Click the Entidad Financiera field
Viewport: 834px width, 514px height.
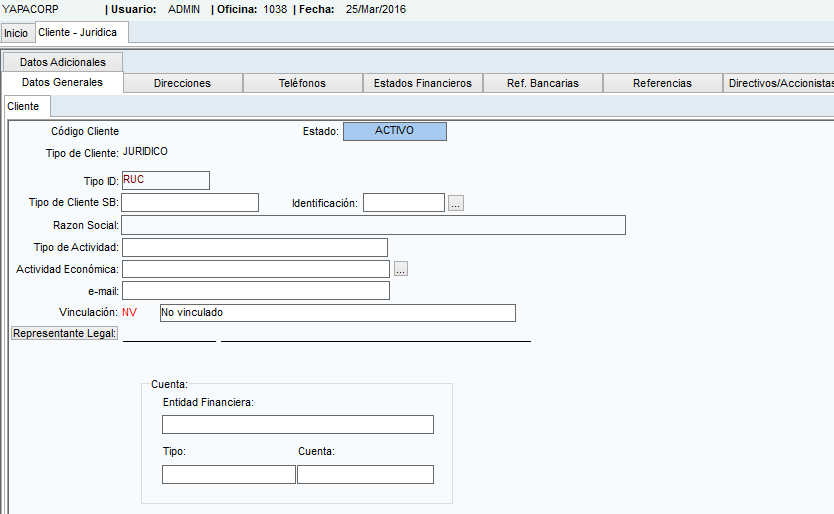pos(298,425)
